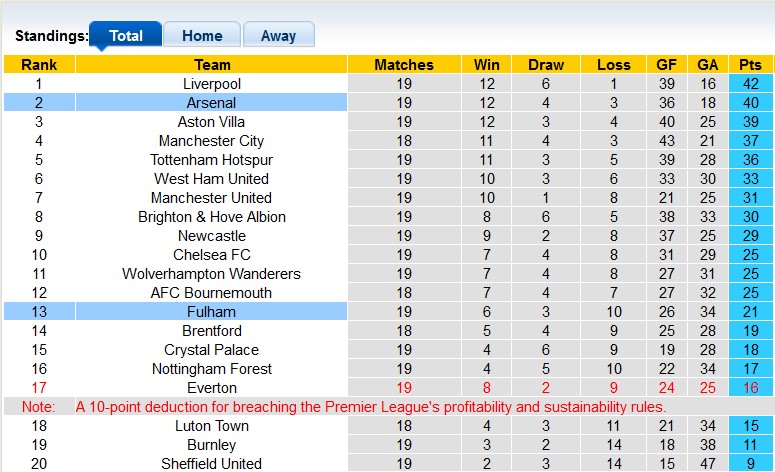Select Everton in red text

212,388
